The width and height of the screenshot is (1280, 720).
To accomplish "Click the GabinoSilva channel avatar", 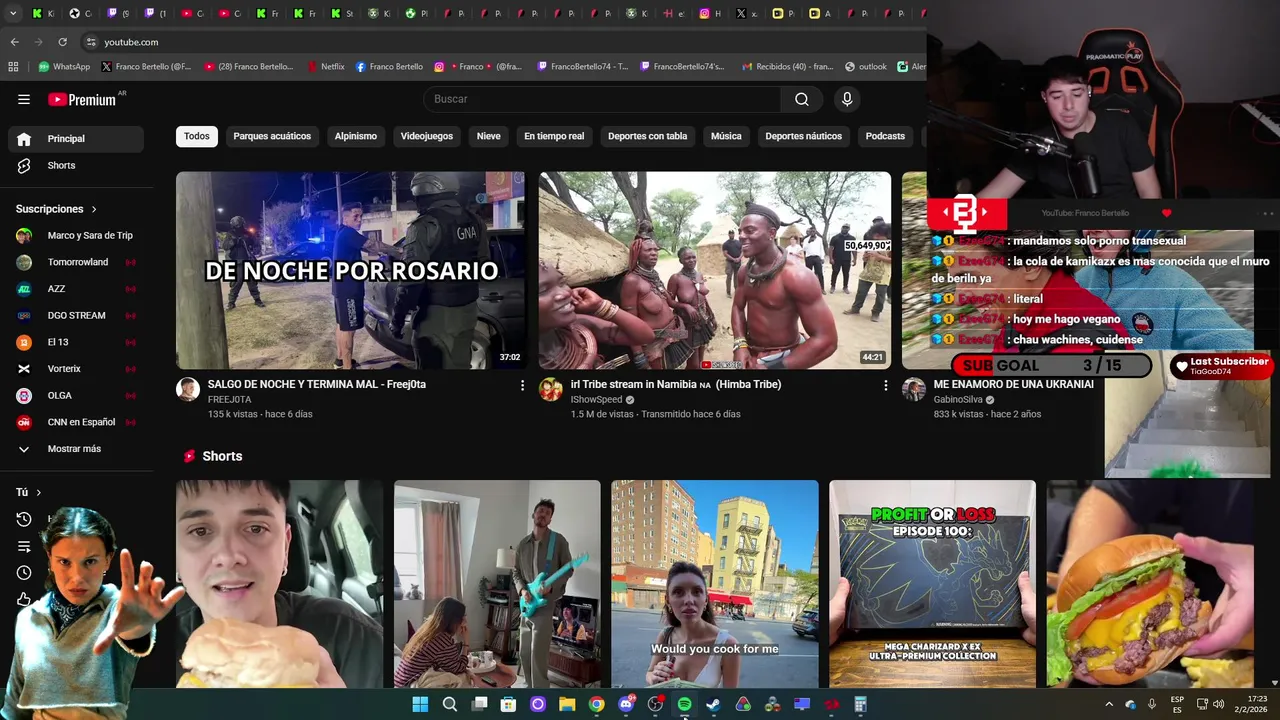I will tap(914, 390).
